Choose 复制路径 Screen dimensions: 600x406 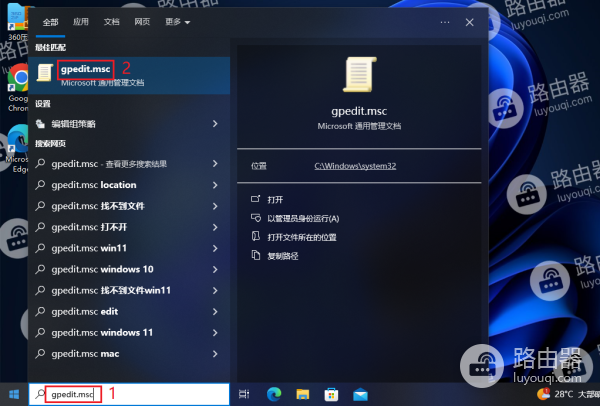pos(283,256)
